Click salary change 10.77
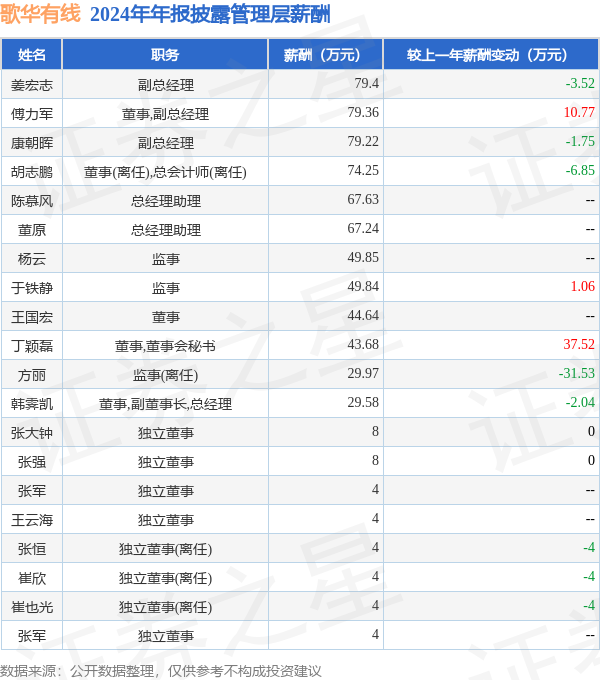The image size is (600, 680). click(x=579, y=112)
